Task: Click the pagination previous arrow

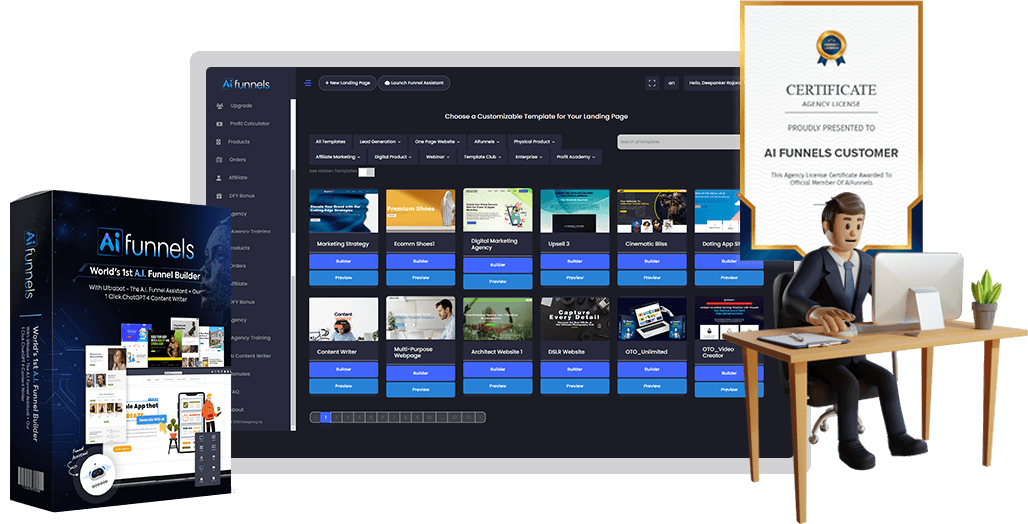Action: 315,417
